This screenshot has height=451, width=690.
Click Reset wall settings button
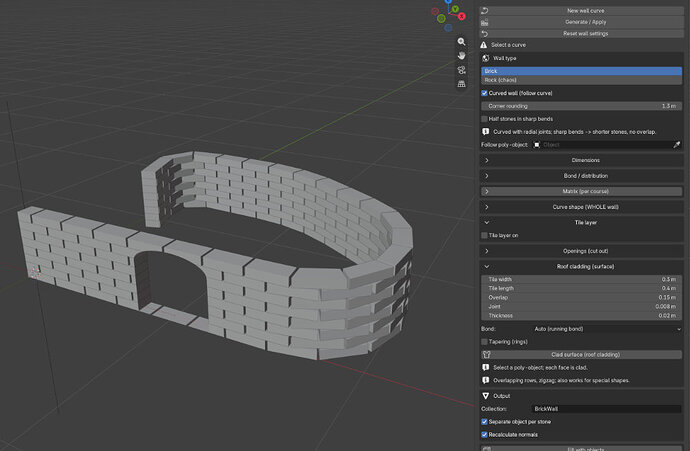(581, 33)
